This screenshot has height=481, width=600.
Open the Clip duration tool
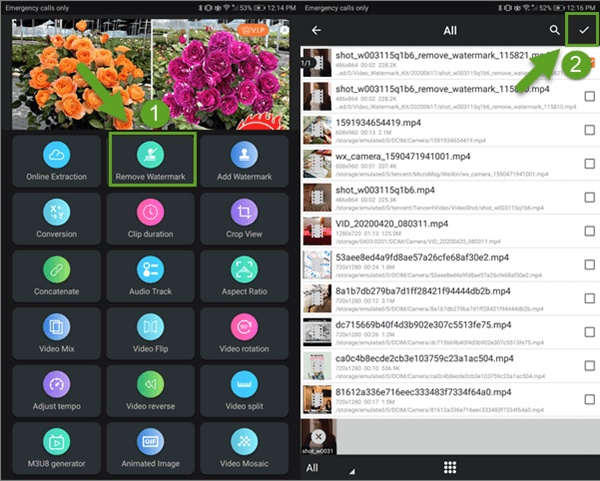click(151, 218)
